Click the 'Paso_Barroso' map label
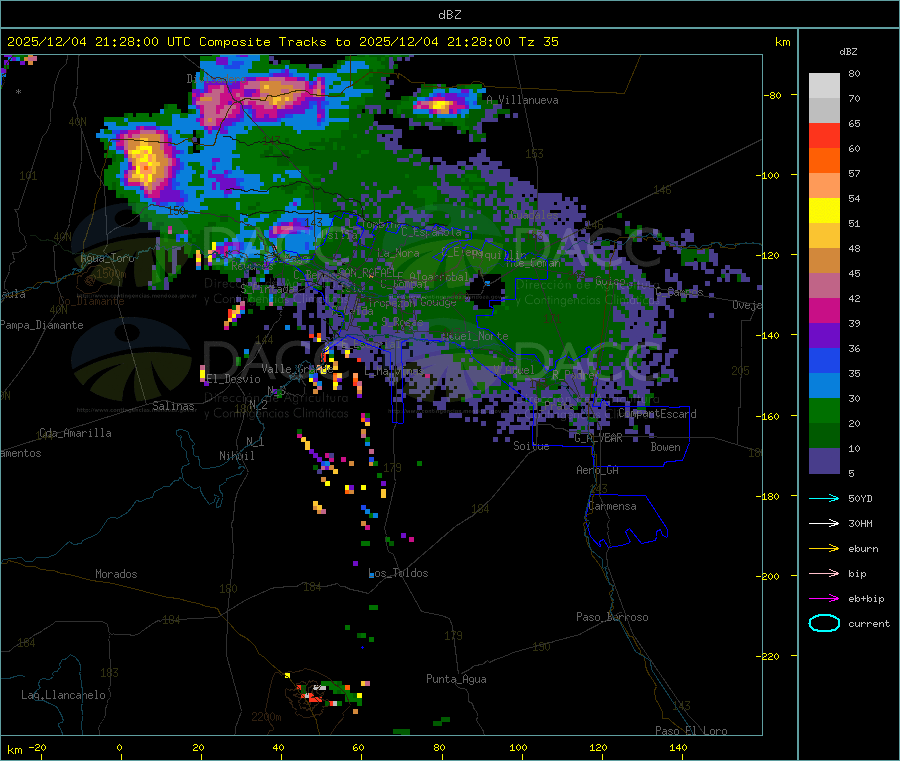The height and width of the screenshot is (761, 900). (612, 617)
